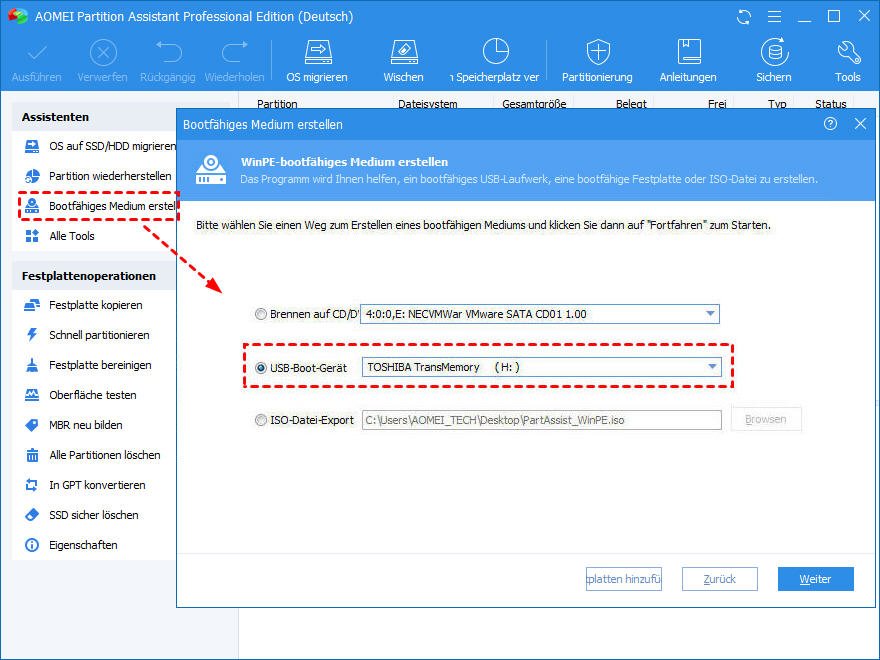Viewport: 880px width, 660px height.
Task: Select the Brennen auf CD/DVD radio button
Action: pyautogui.click(x=260, y=314)
